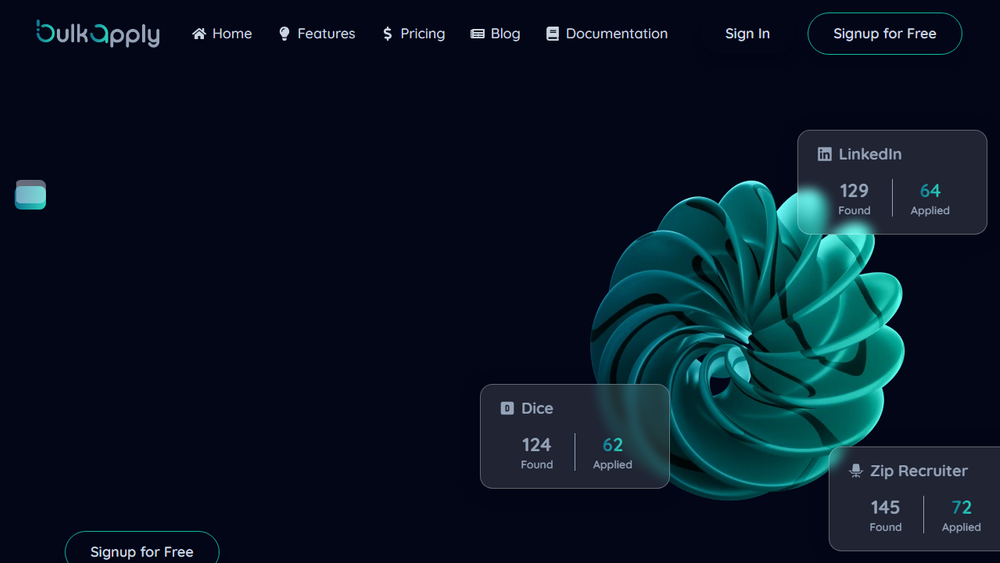The width and height of the screenshot is (1000, 563).
Task: Click the bottom Signup for Free button
Action: (x=142, y=548)
